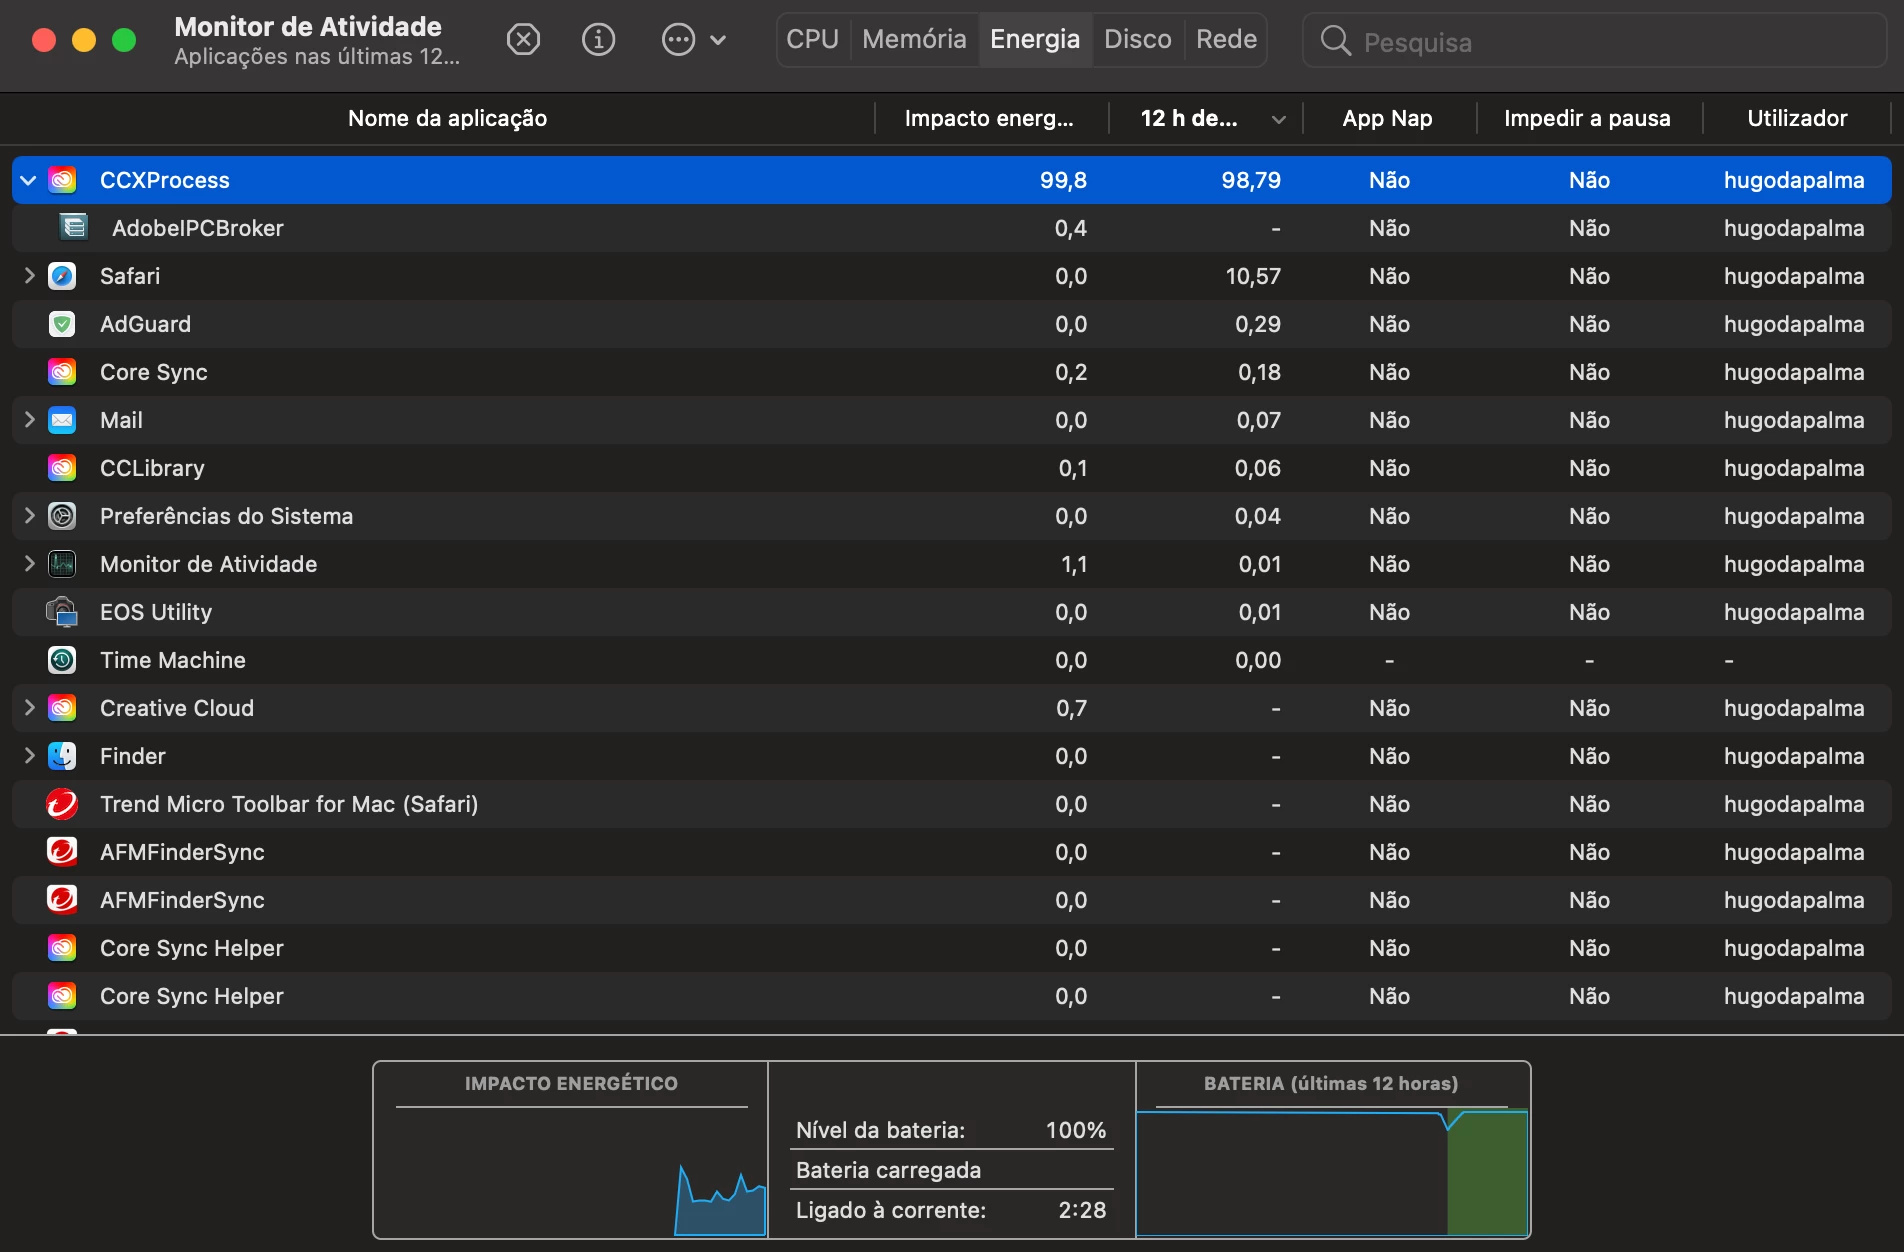Expand the Finder process group
Viewport: 1904px width, 1252px height.
29,756
